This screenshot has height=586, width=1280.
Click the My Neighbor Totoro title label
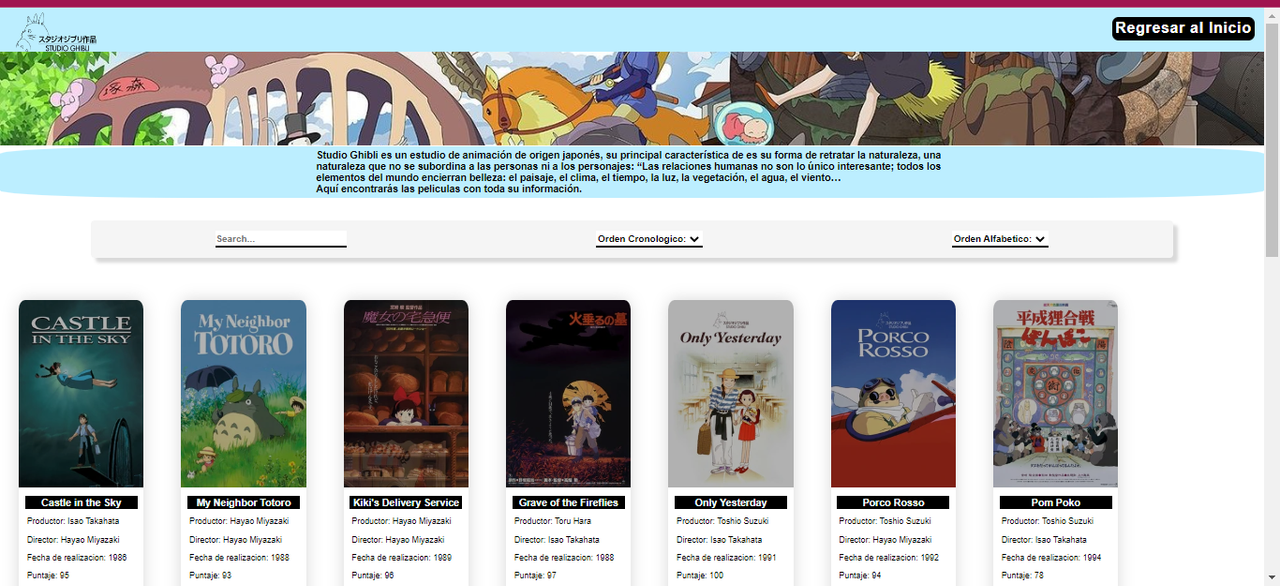[x=244, y=503]
